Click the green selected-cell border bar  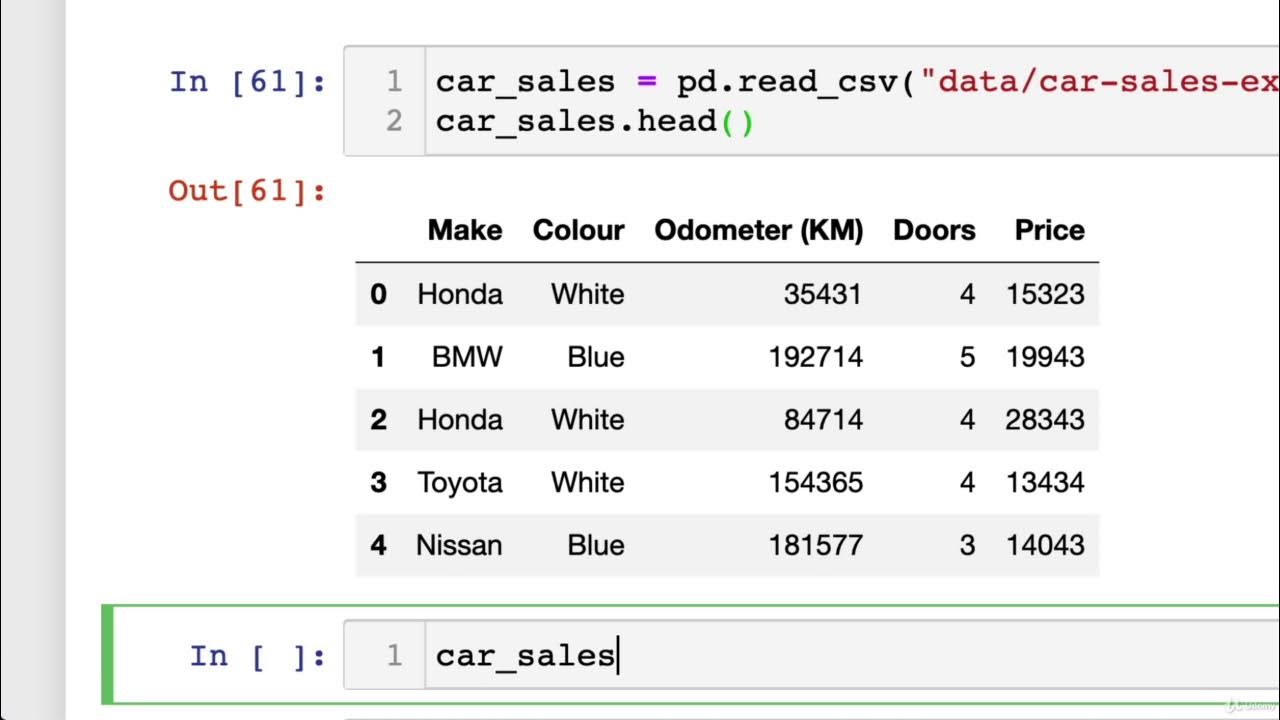click(108, 655)
